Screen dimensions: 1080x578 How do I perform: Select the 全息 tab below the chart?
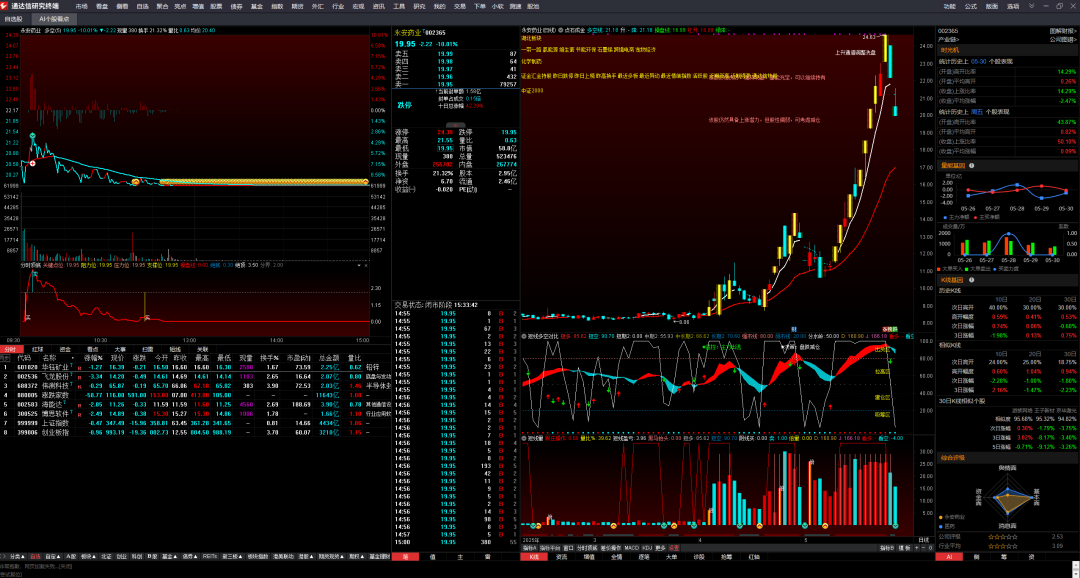click(x=616, y=557)
